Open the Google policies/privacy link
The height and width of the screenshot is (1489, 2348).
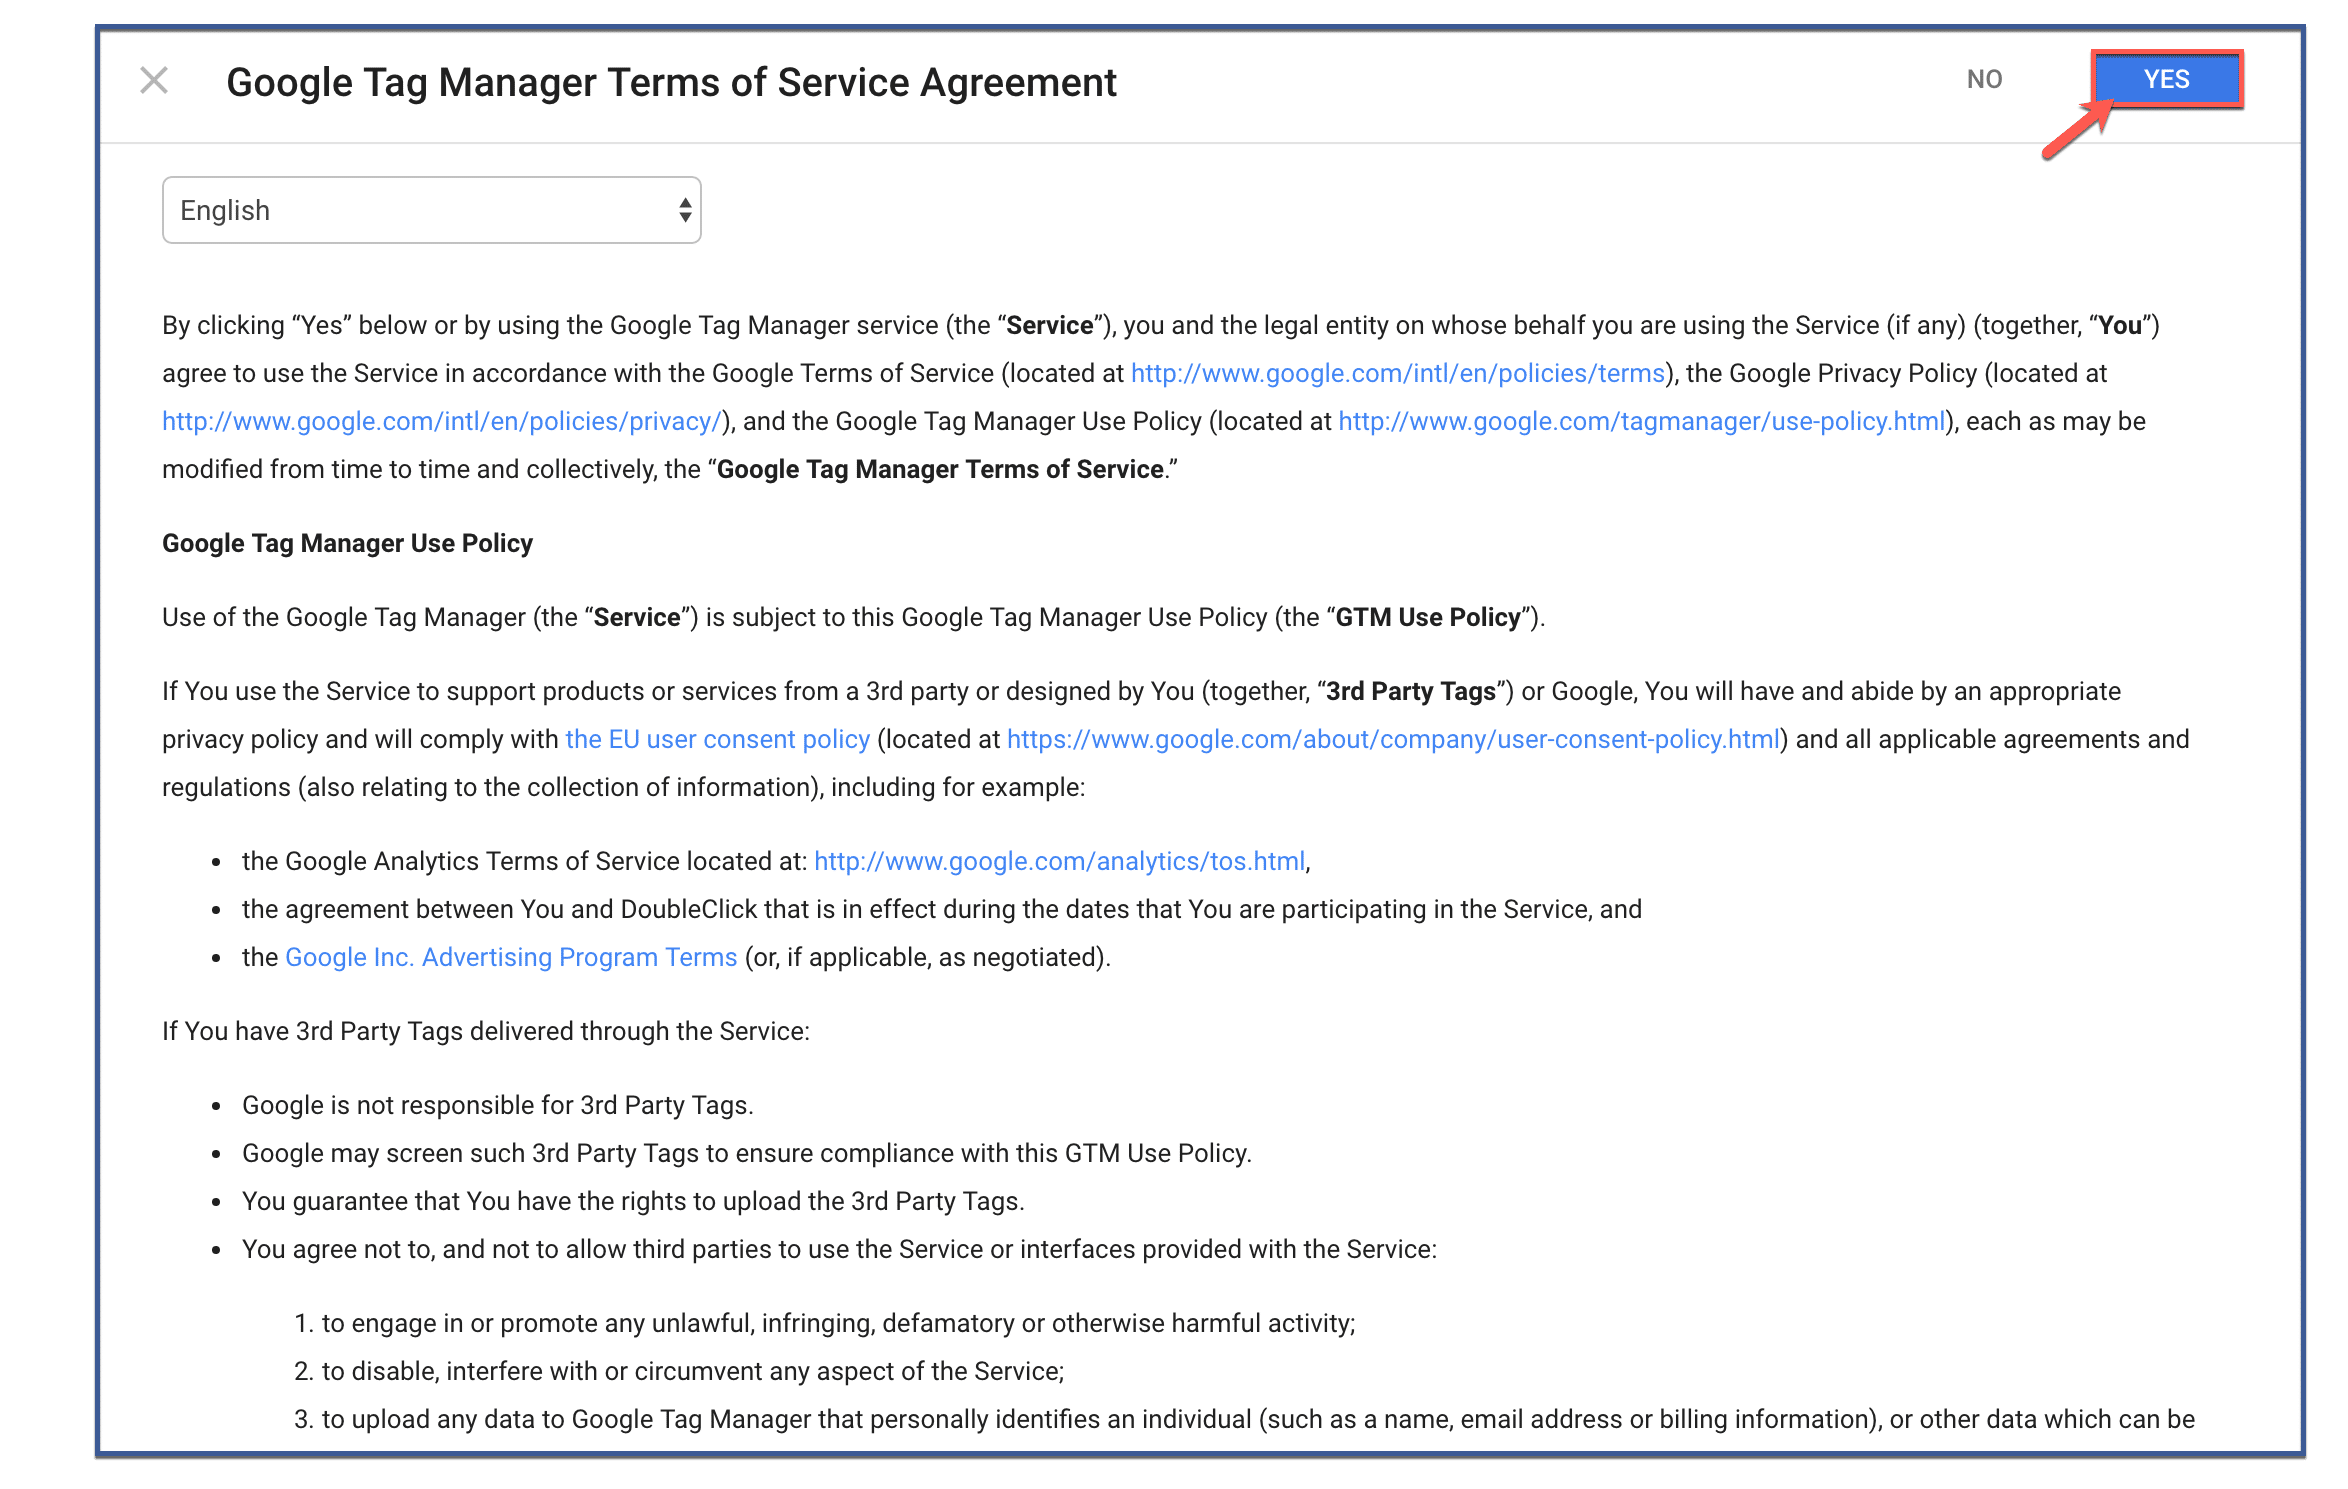(442, 421)
